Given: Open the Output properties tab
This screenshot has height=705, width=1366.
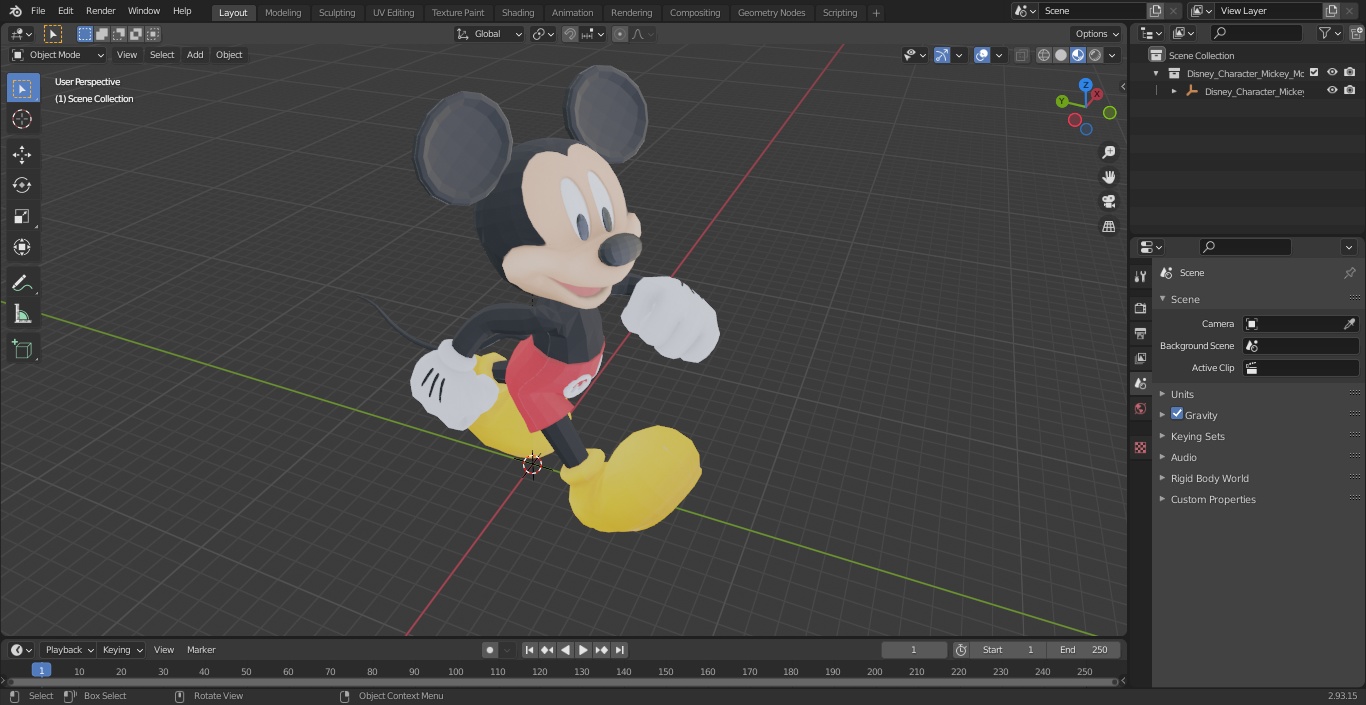Looking at the screenshot, I should pyautogui.click(x=1140, y=333).
